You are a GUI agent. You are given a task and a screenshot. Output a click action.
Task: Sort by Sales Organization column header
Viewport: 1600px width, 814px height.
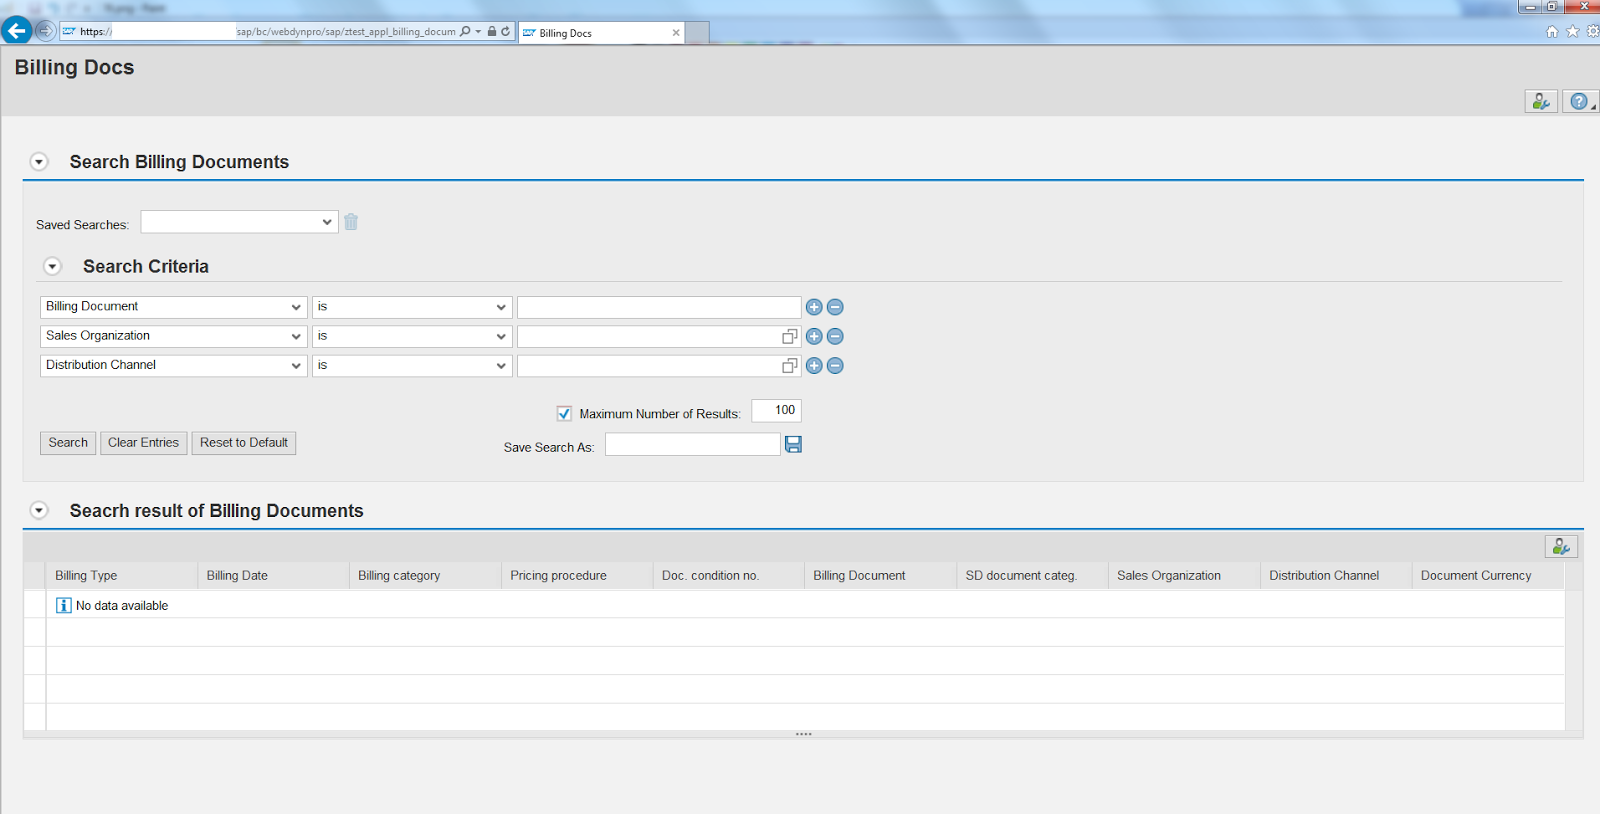click(x=1184, y=576)
